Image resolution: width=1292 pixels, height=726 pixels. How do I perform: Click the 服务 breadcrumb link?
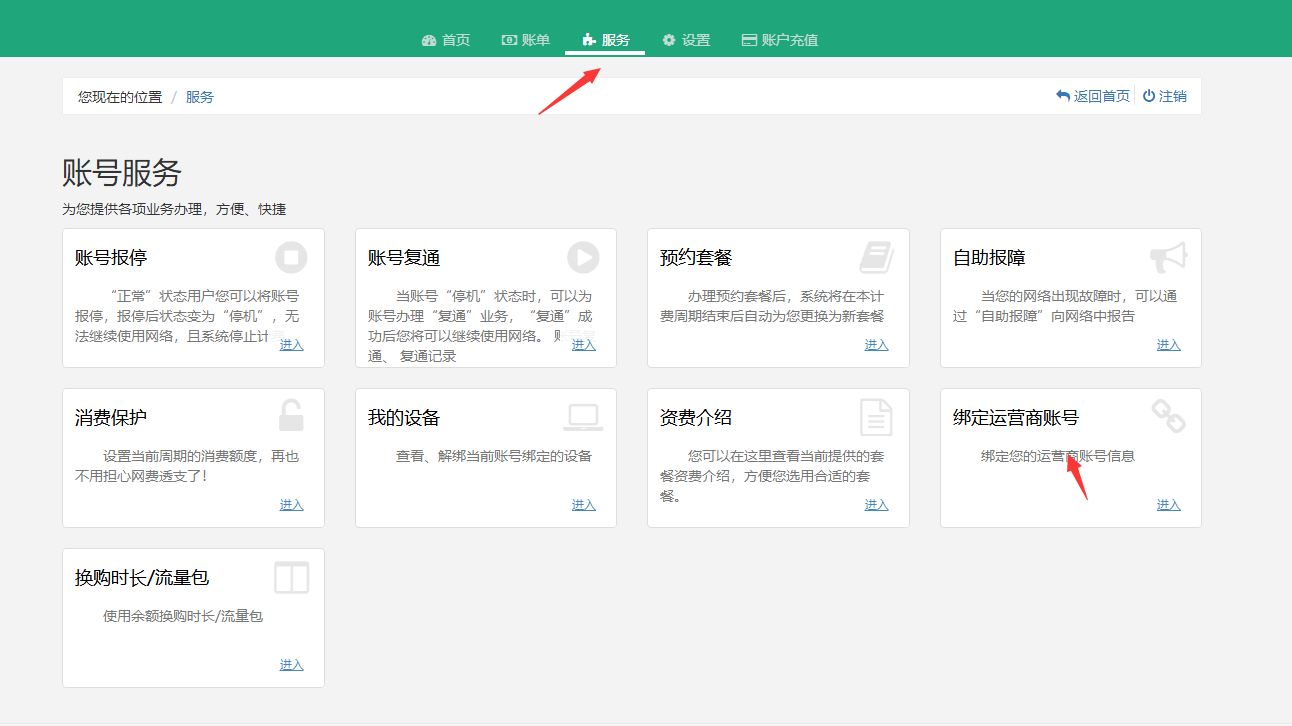tap(200, 97)
